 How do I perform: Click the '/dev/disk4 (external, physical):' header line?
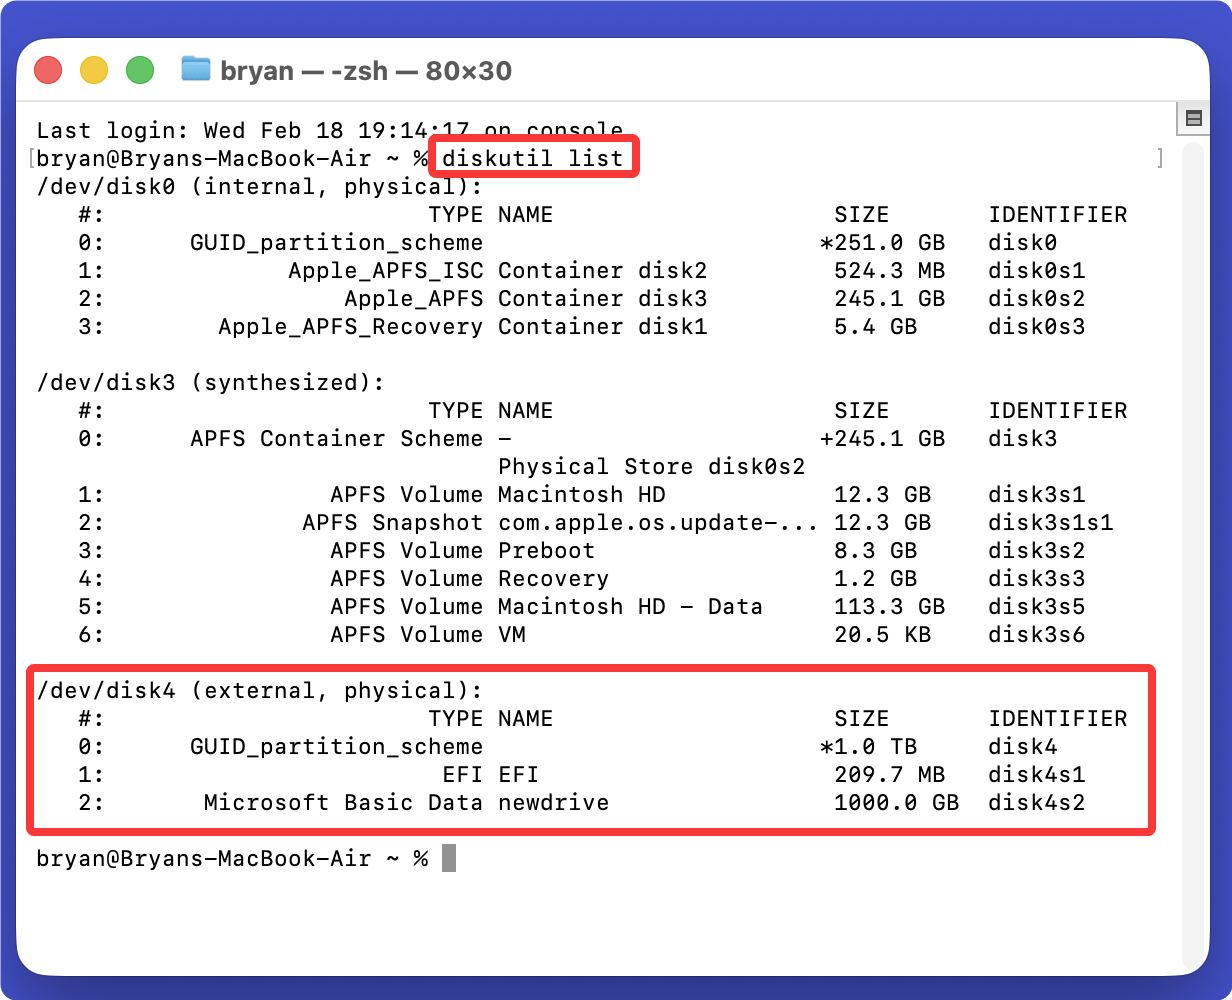pos(259,690)
